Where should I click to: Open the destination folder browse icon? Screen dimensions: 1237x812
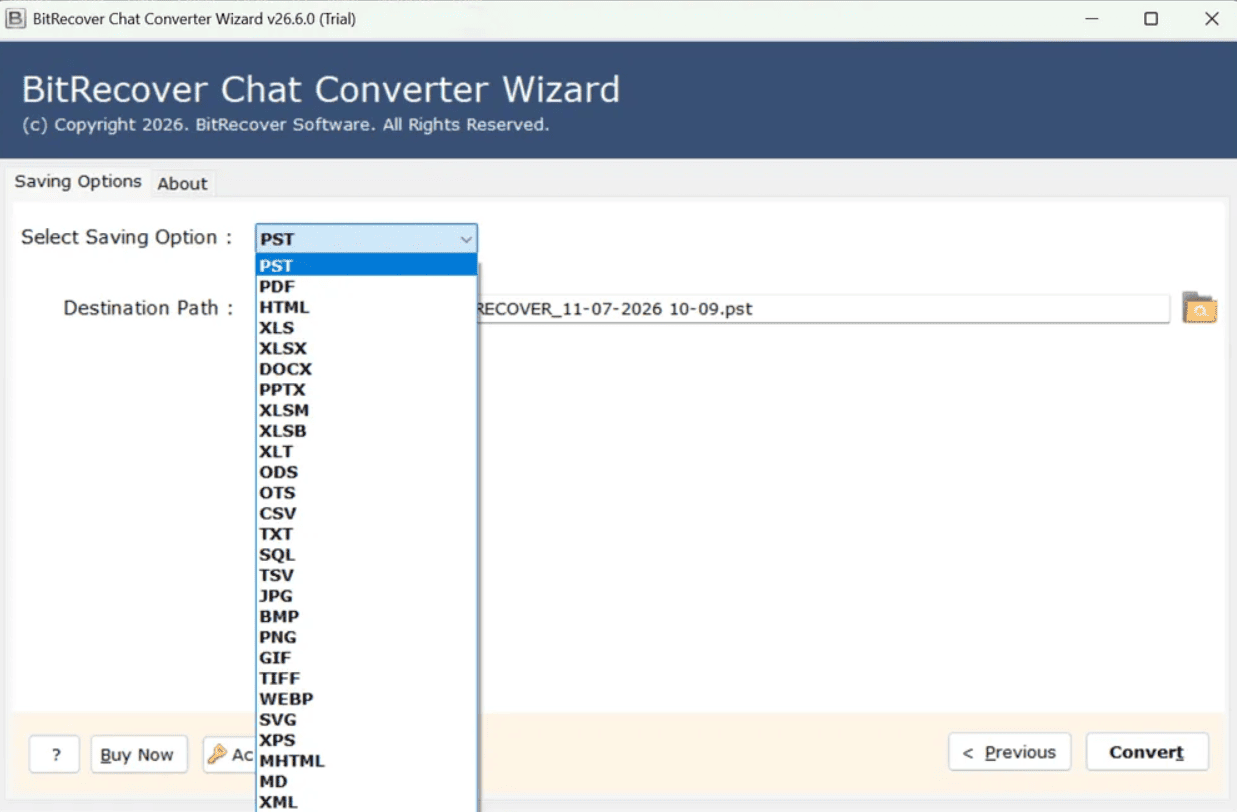point(1199,308)
